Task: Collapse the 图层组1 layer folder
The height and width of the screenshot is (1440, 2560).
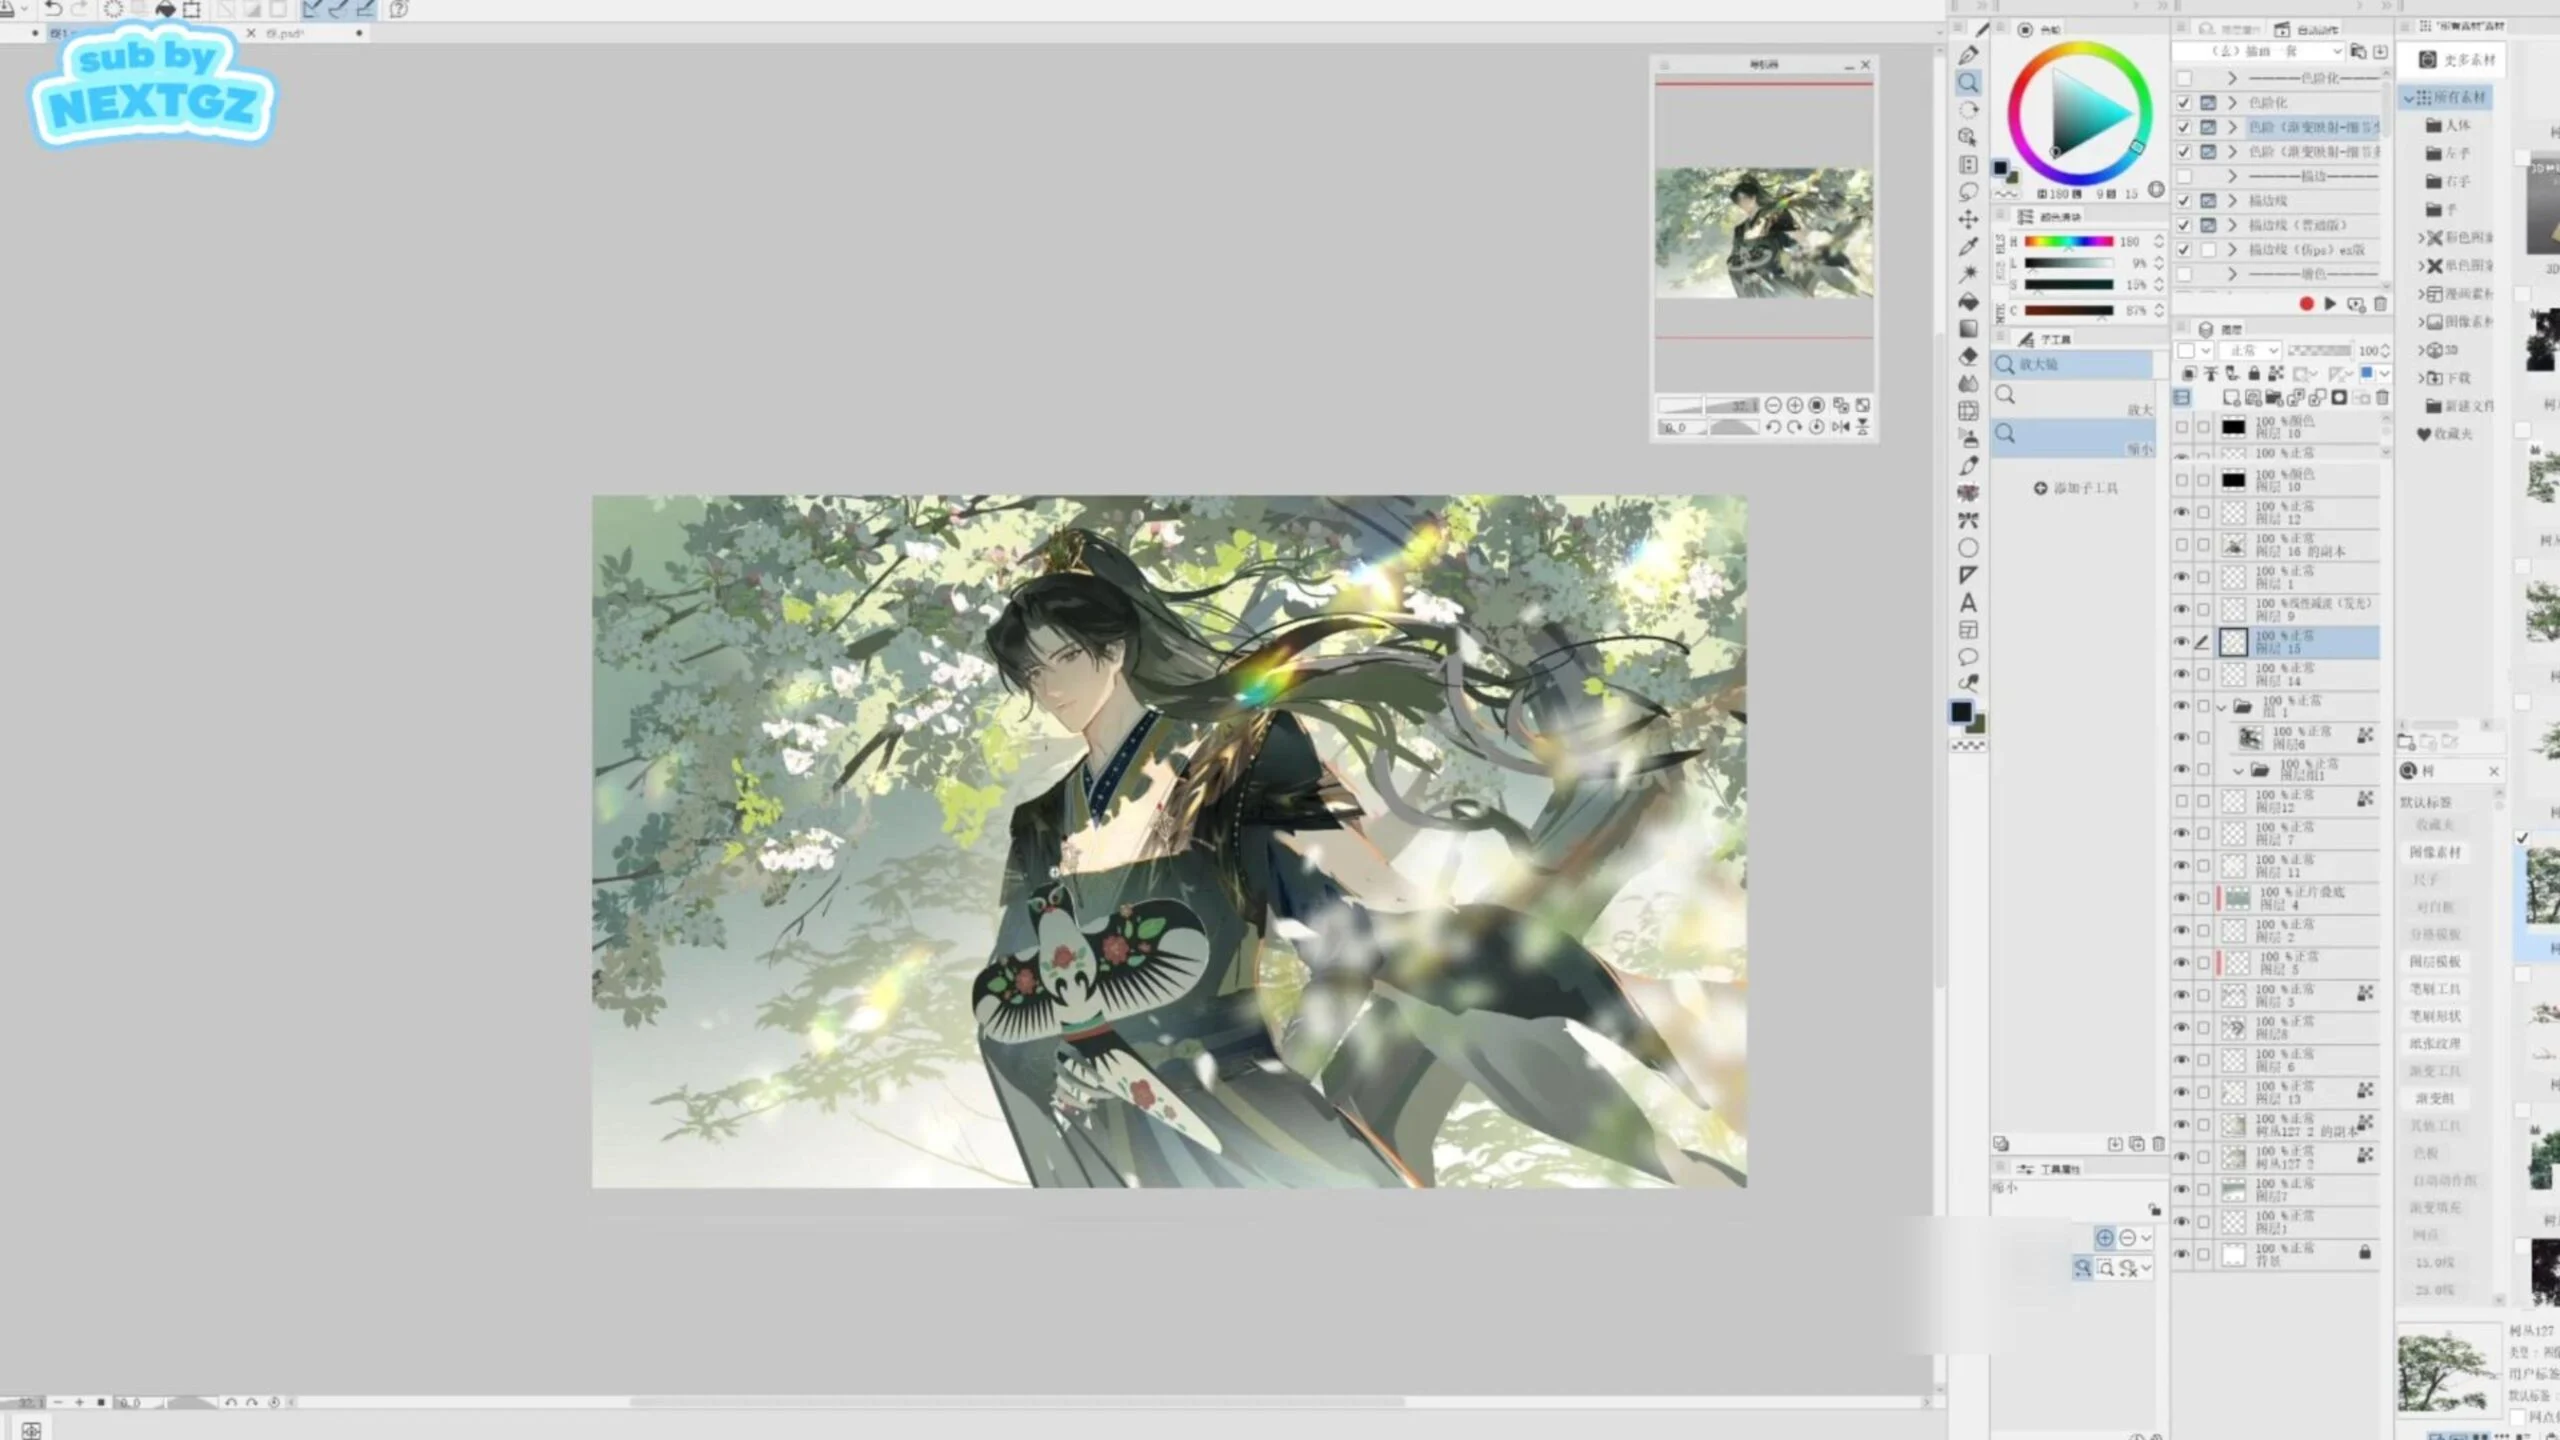Action: [x=2239, y=771]
